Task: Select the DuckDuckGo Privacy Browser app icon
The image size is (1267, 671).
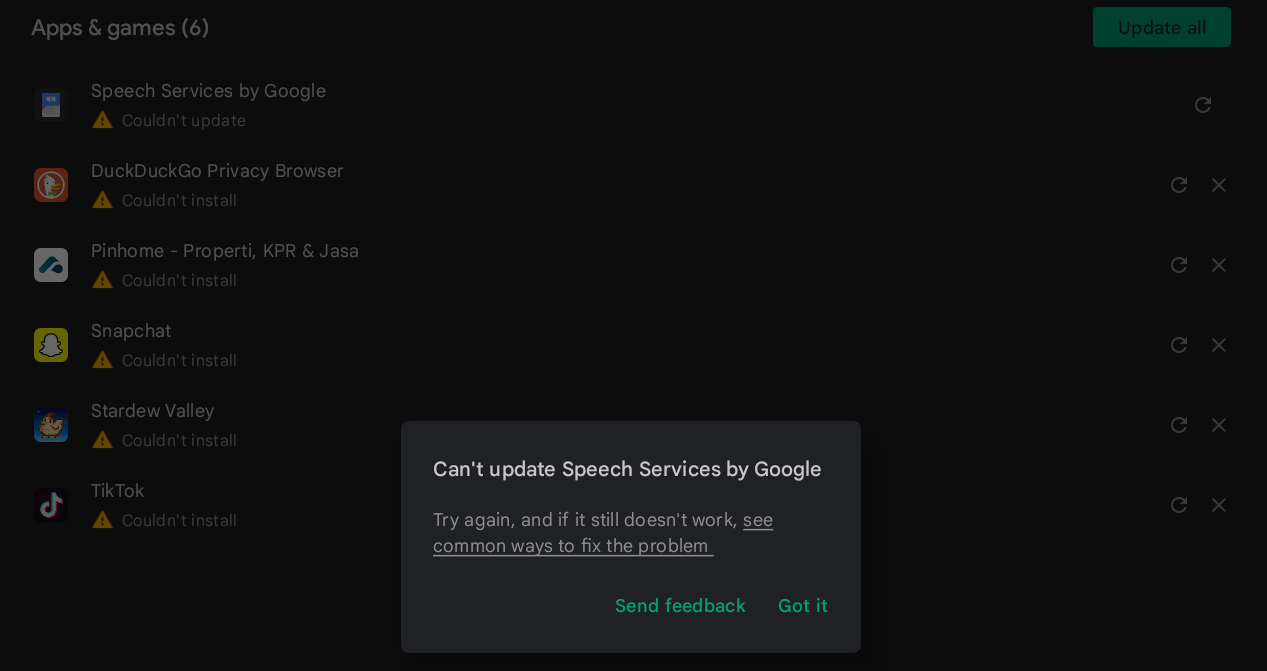Action: [x=51, y=185]
